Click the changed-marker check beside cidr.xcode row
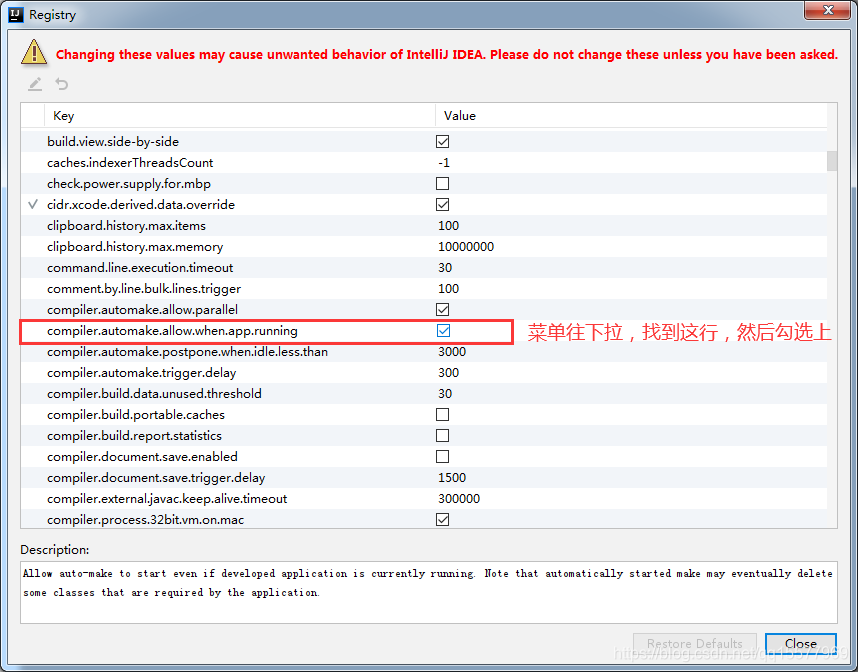The image size is (858, 672). [33, 204]
